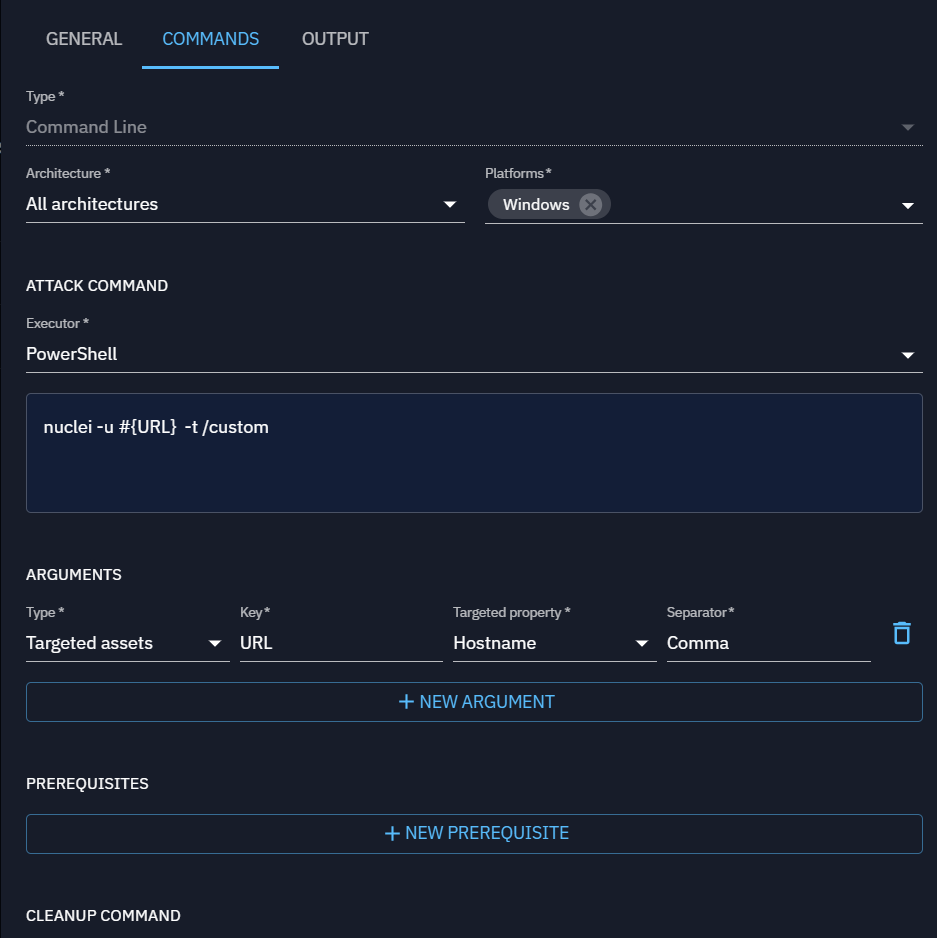The image size is (937, 938).
Task: Switch to the Output tab
Action: pos(335,39)
